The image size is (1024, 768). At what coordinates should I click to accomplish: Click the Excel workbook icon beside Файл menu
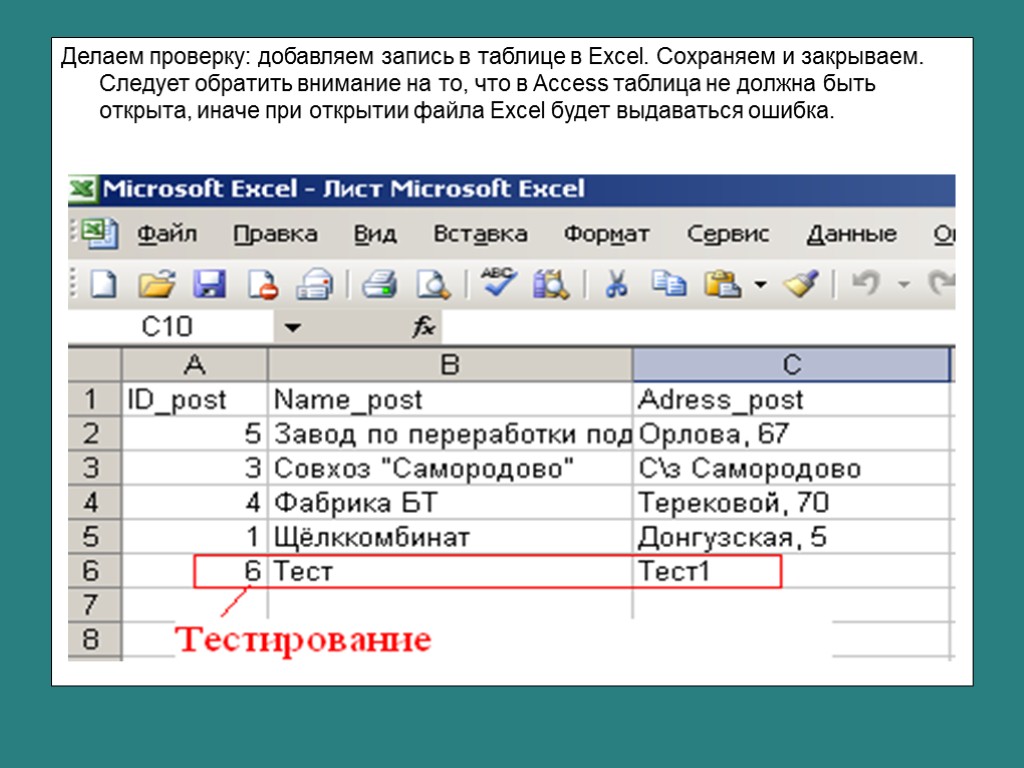click(99, 233)
